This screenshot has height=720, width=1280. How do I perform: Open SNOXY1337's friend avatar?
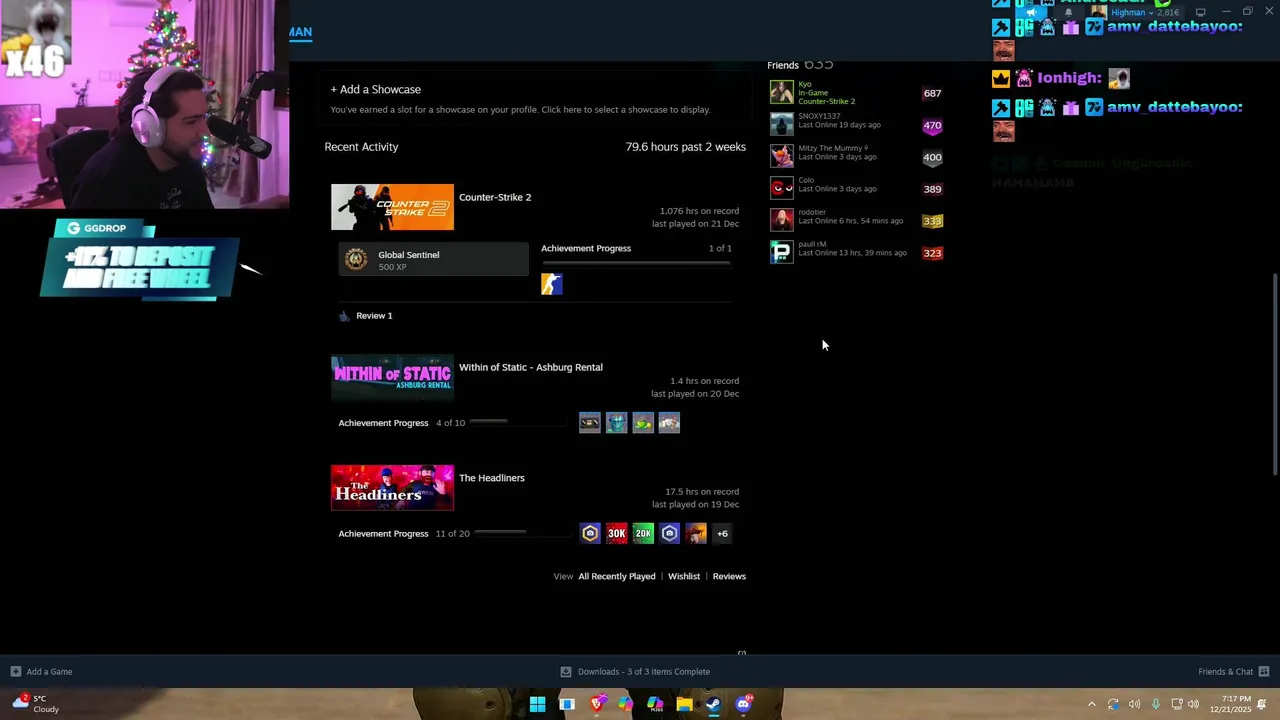pos(782,124)
